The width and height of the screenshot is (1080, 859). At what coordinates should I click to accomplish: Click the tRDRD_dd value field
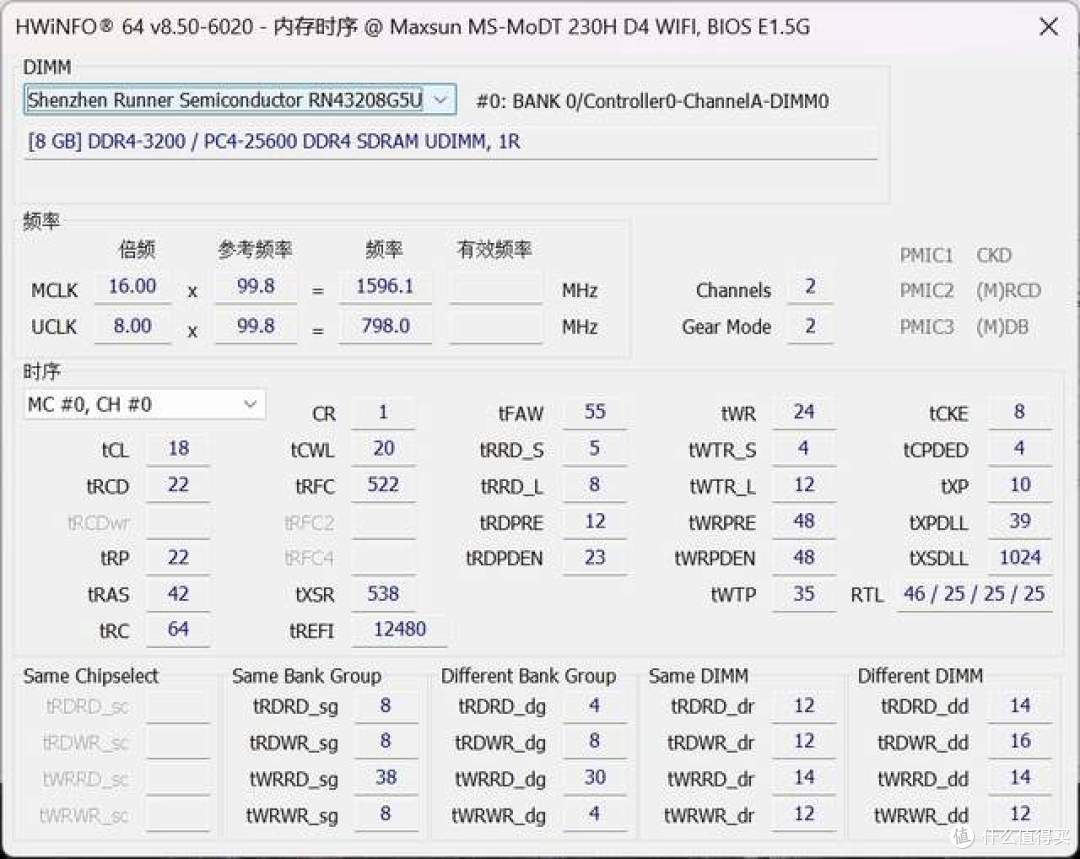(x=1020, y=706)
